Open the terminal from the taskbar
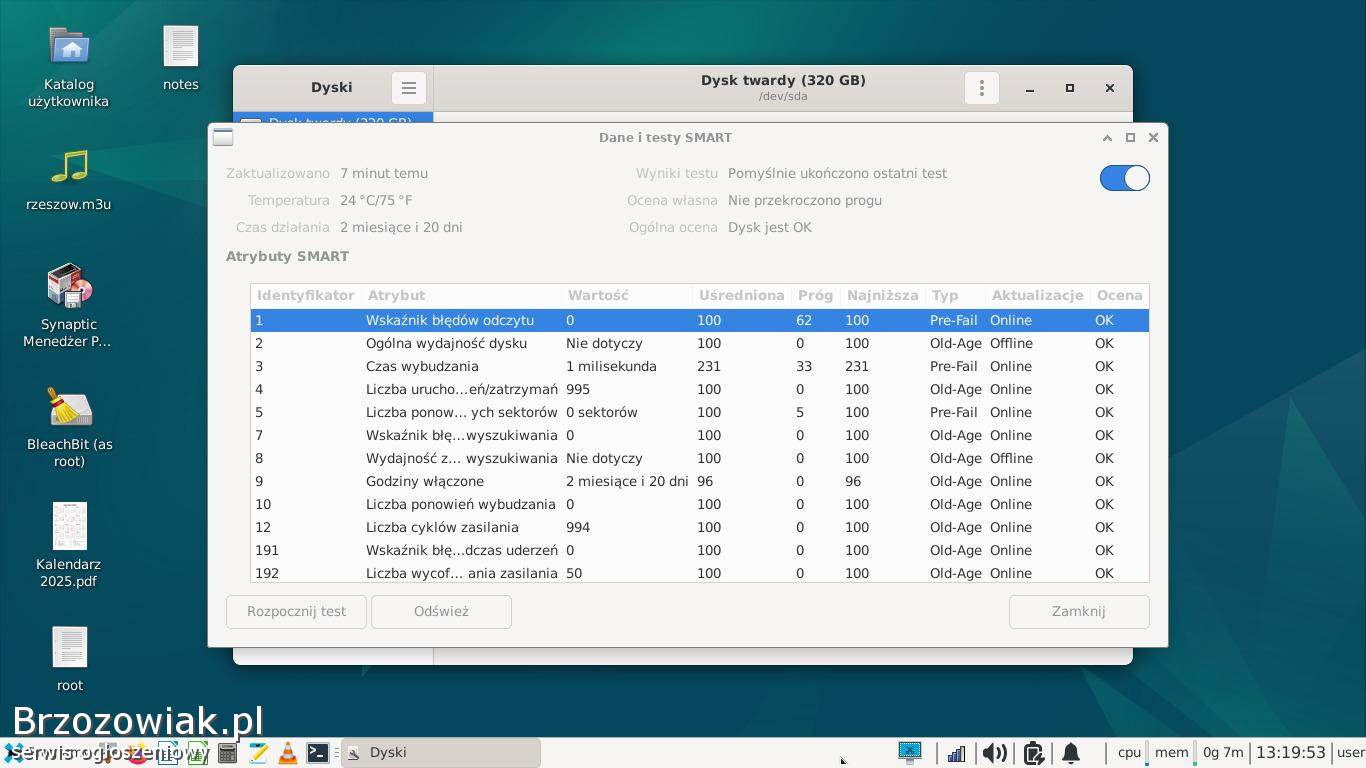The height and width of the screenshot is (768, 1366). click(x=318, y=753)
